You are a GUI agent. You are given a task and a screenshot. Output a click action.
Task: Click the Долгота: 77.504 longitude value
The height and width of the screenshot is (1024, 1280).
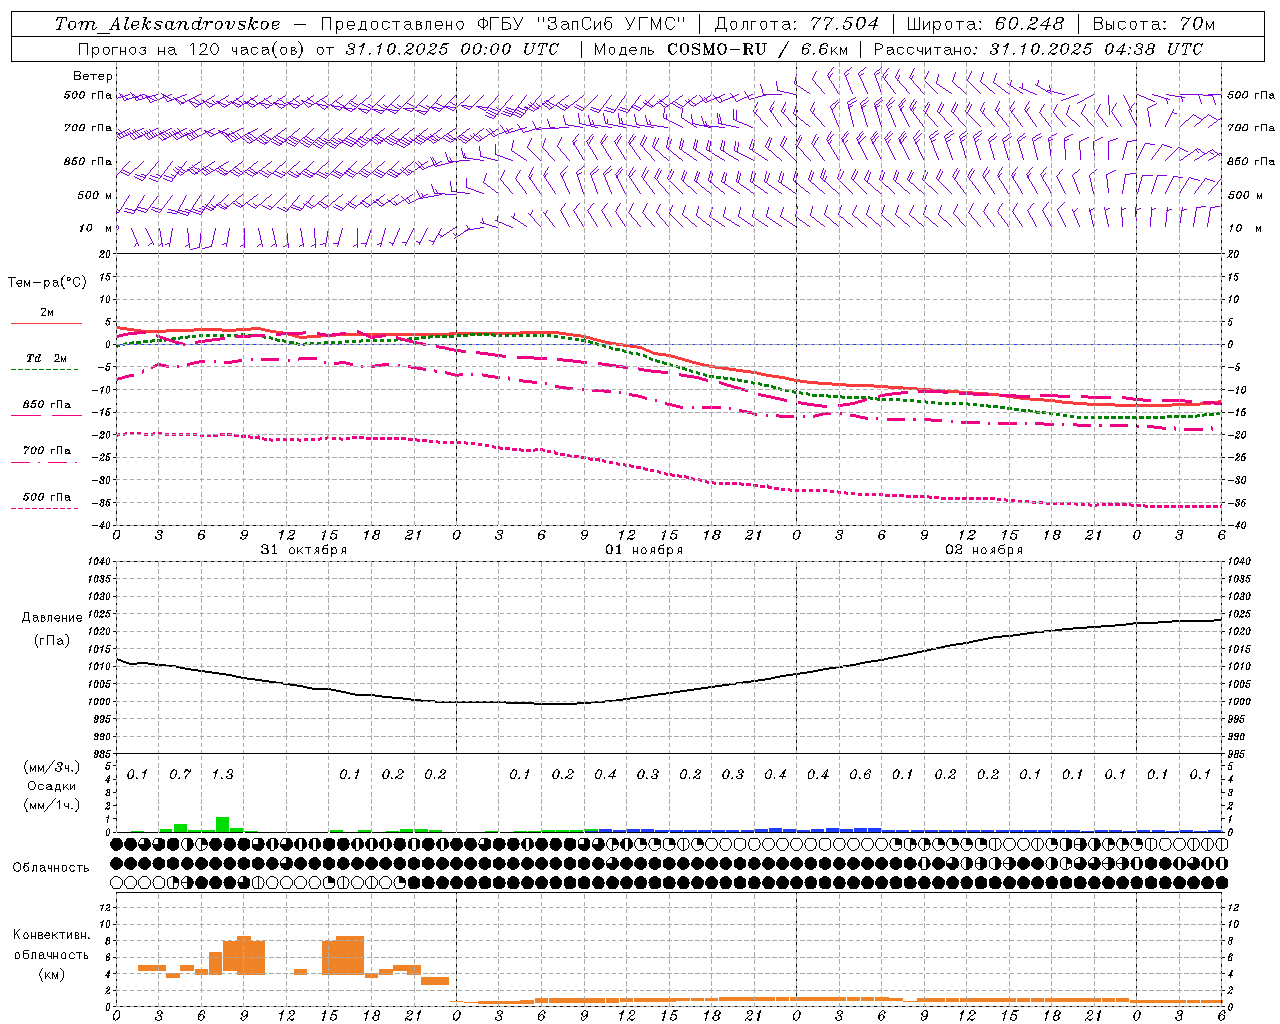tap(797, 24)
